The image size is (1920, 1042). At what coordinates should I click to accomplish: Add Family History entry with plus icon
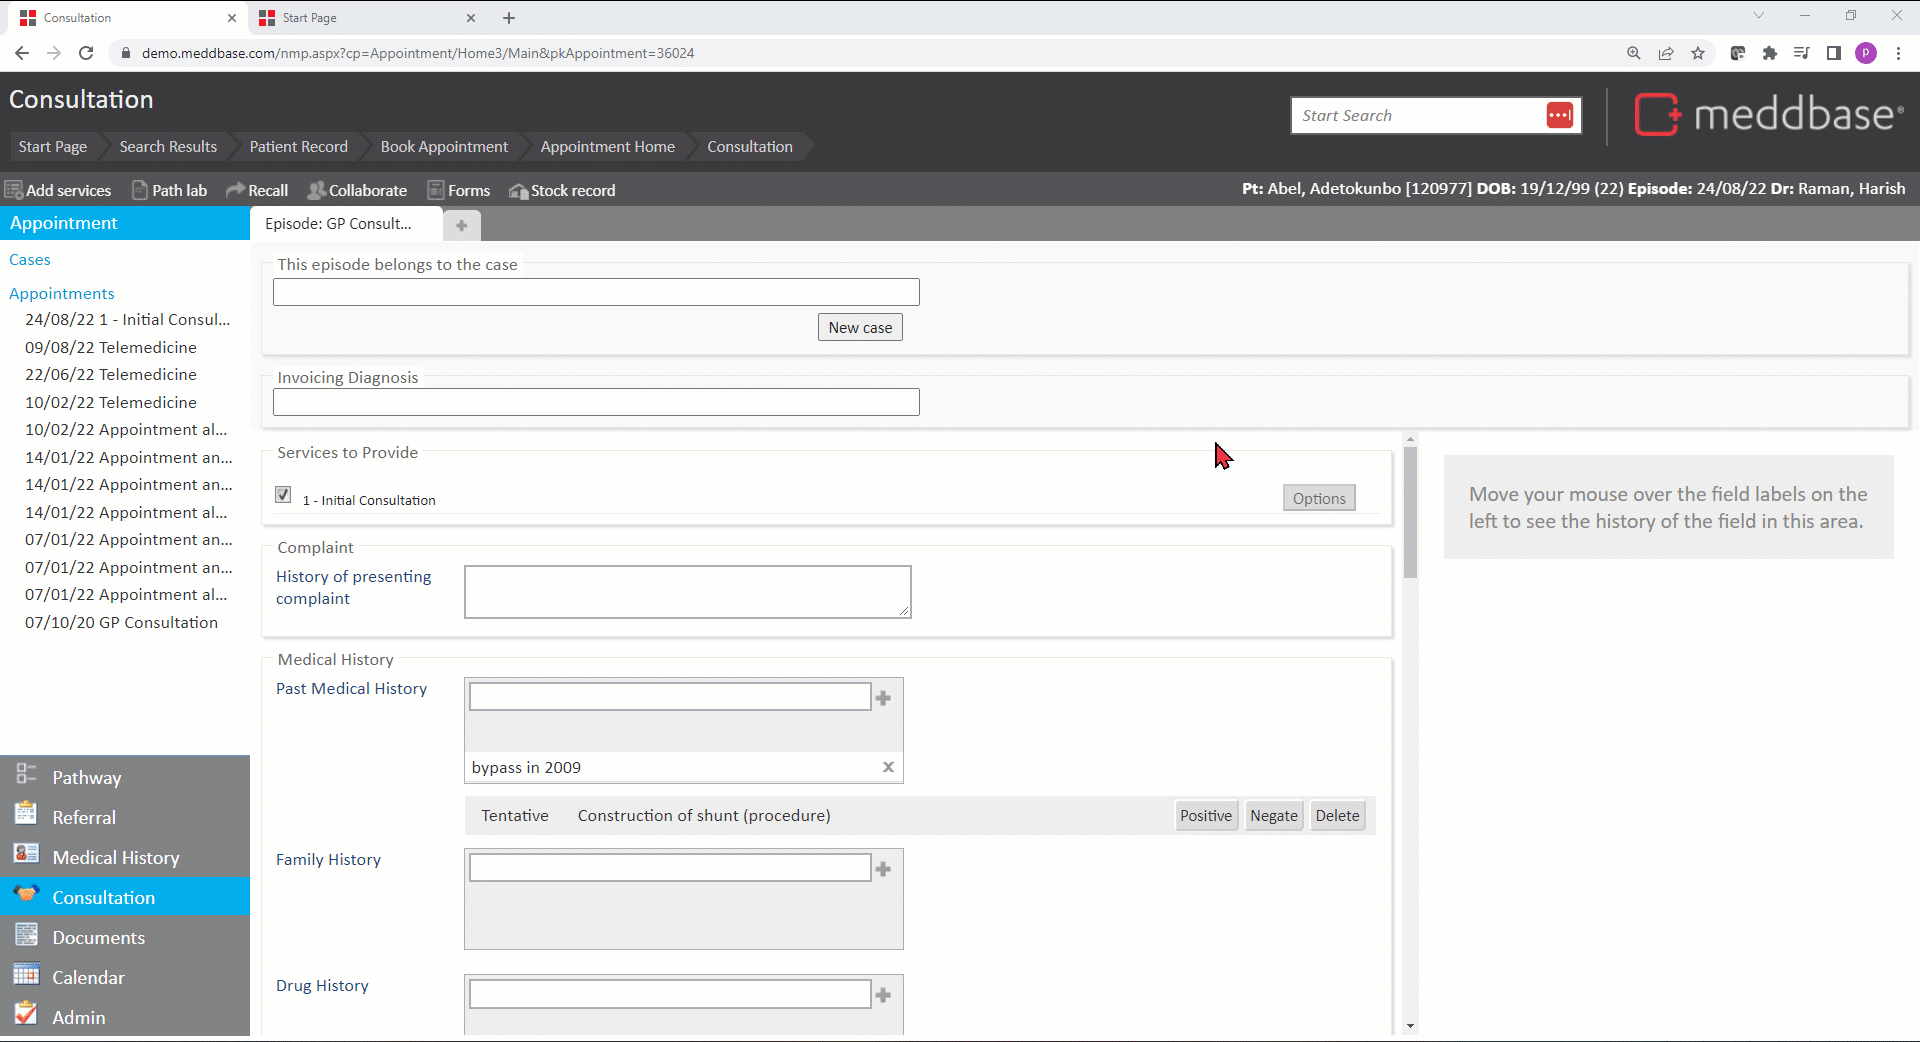(x=883, y=869)
